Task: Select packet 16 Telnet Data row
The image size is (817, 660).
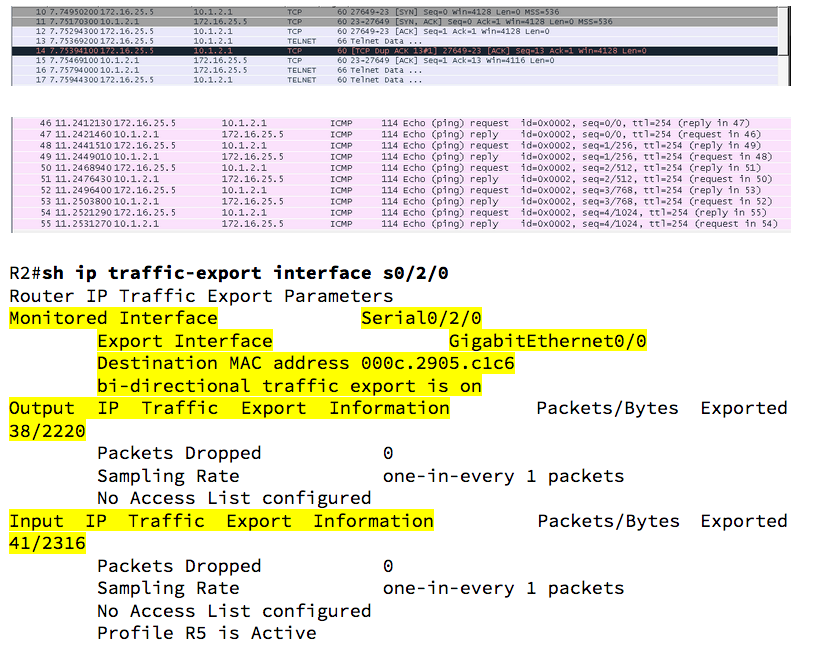Action: (394, 70)
